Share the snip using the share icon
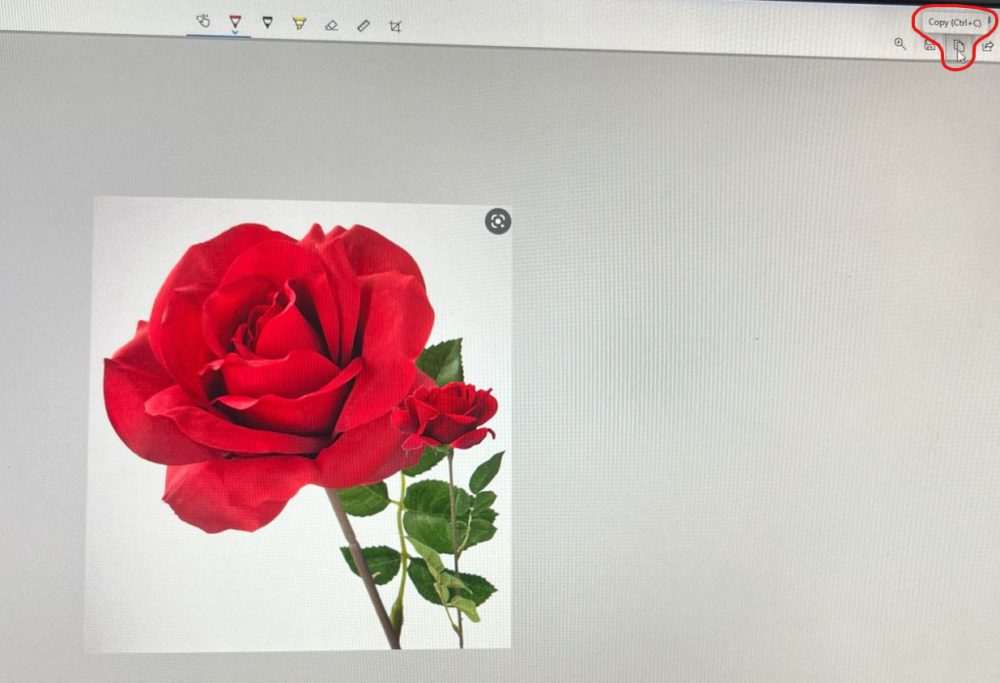This screenshot has width=1000, height=683. coord(987,47)
